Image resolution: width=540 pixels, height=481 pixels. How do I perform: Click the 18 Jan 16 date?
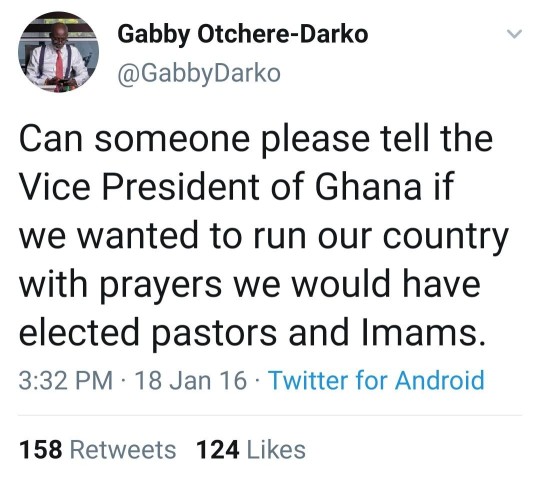(191, 381)
